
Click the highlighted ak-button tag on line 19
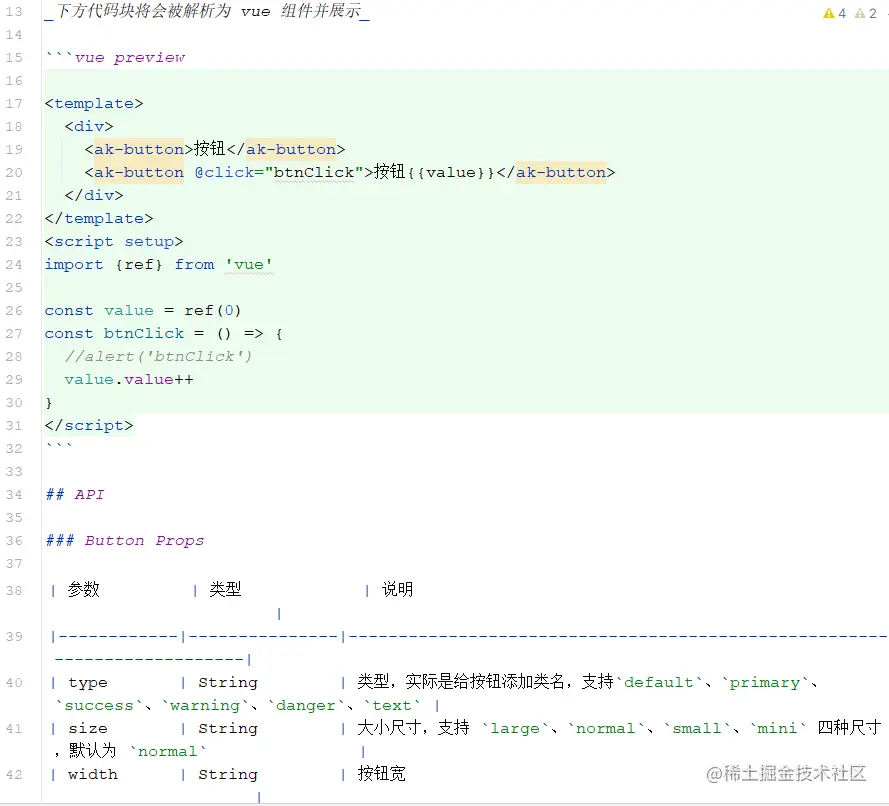[x=137, y=149]
